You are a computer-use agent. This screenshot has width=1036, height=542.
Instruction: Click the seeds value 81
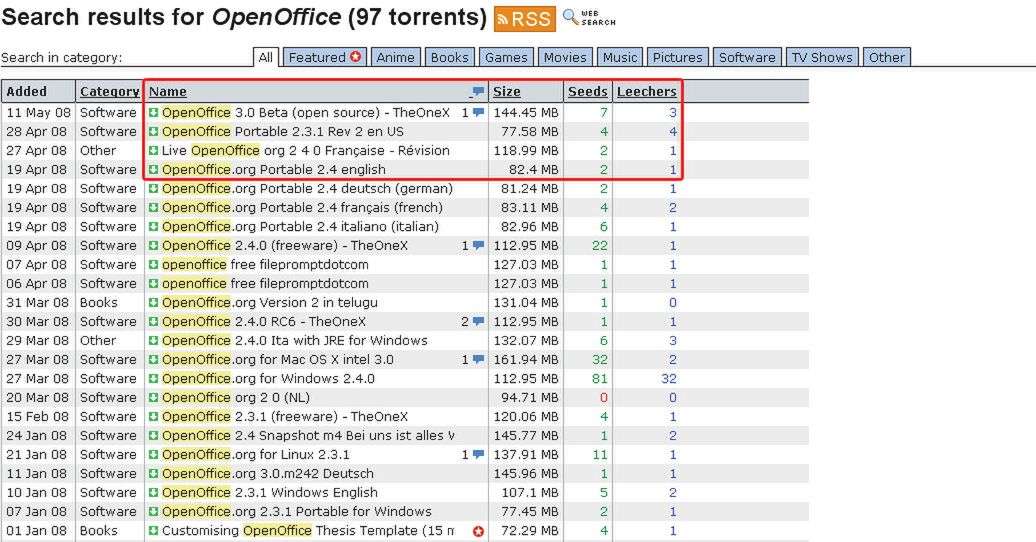600,379
